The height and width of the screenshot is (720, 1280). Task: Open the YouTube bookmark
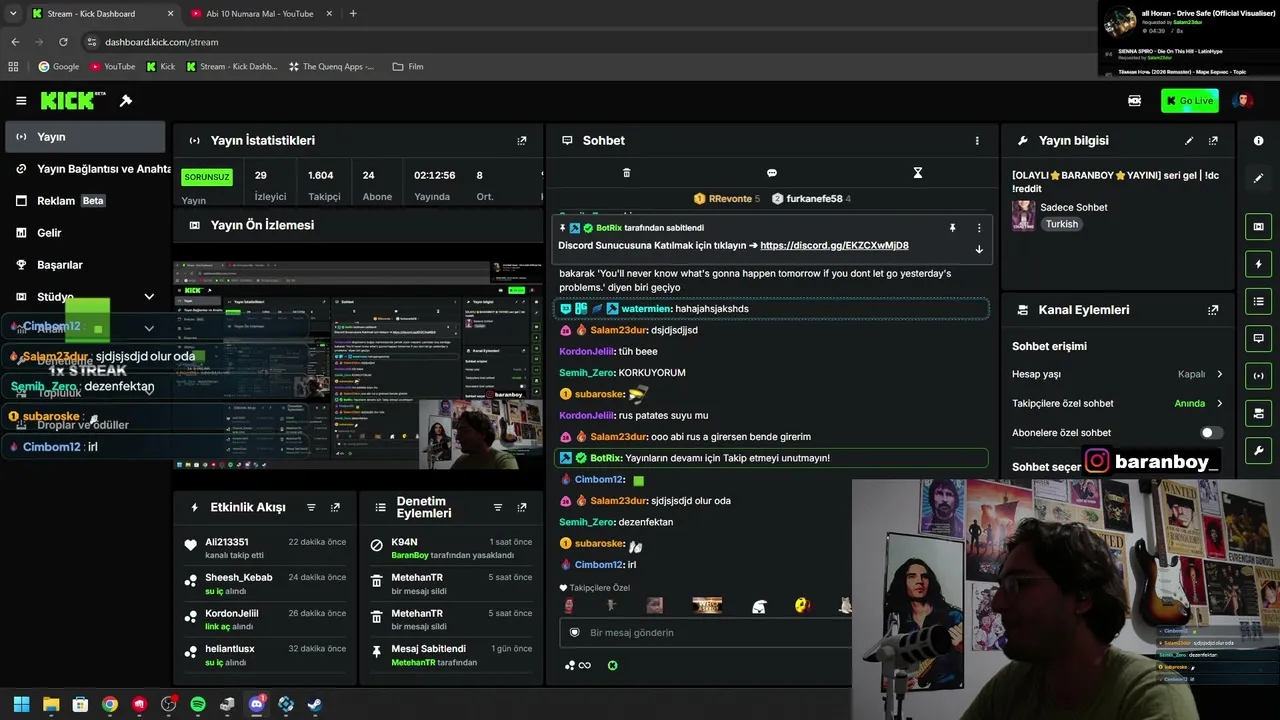tap(112, 67)
